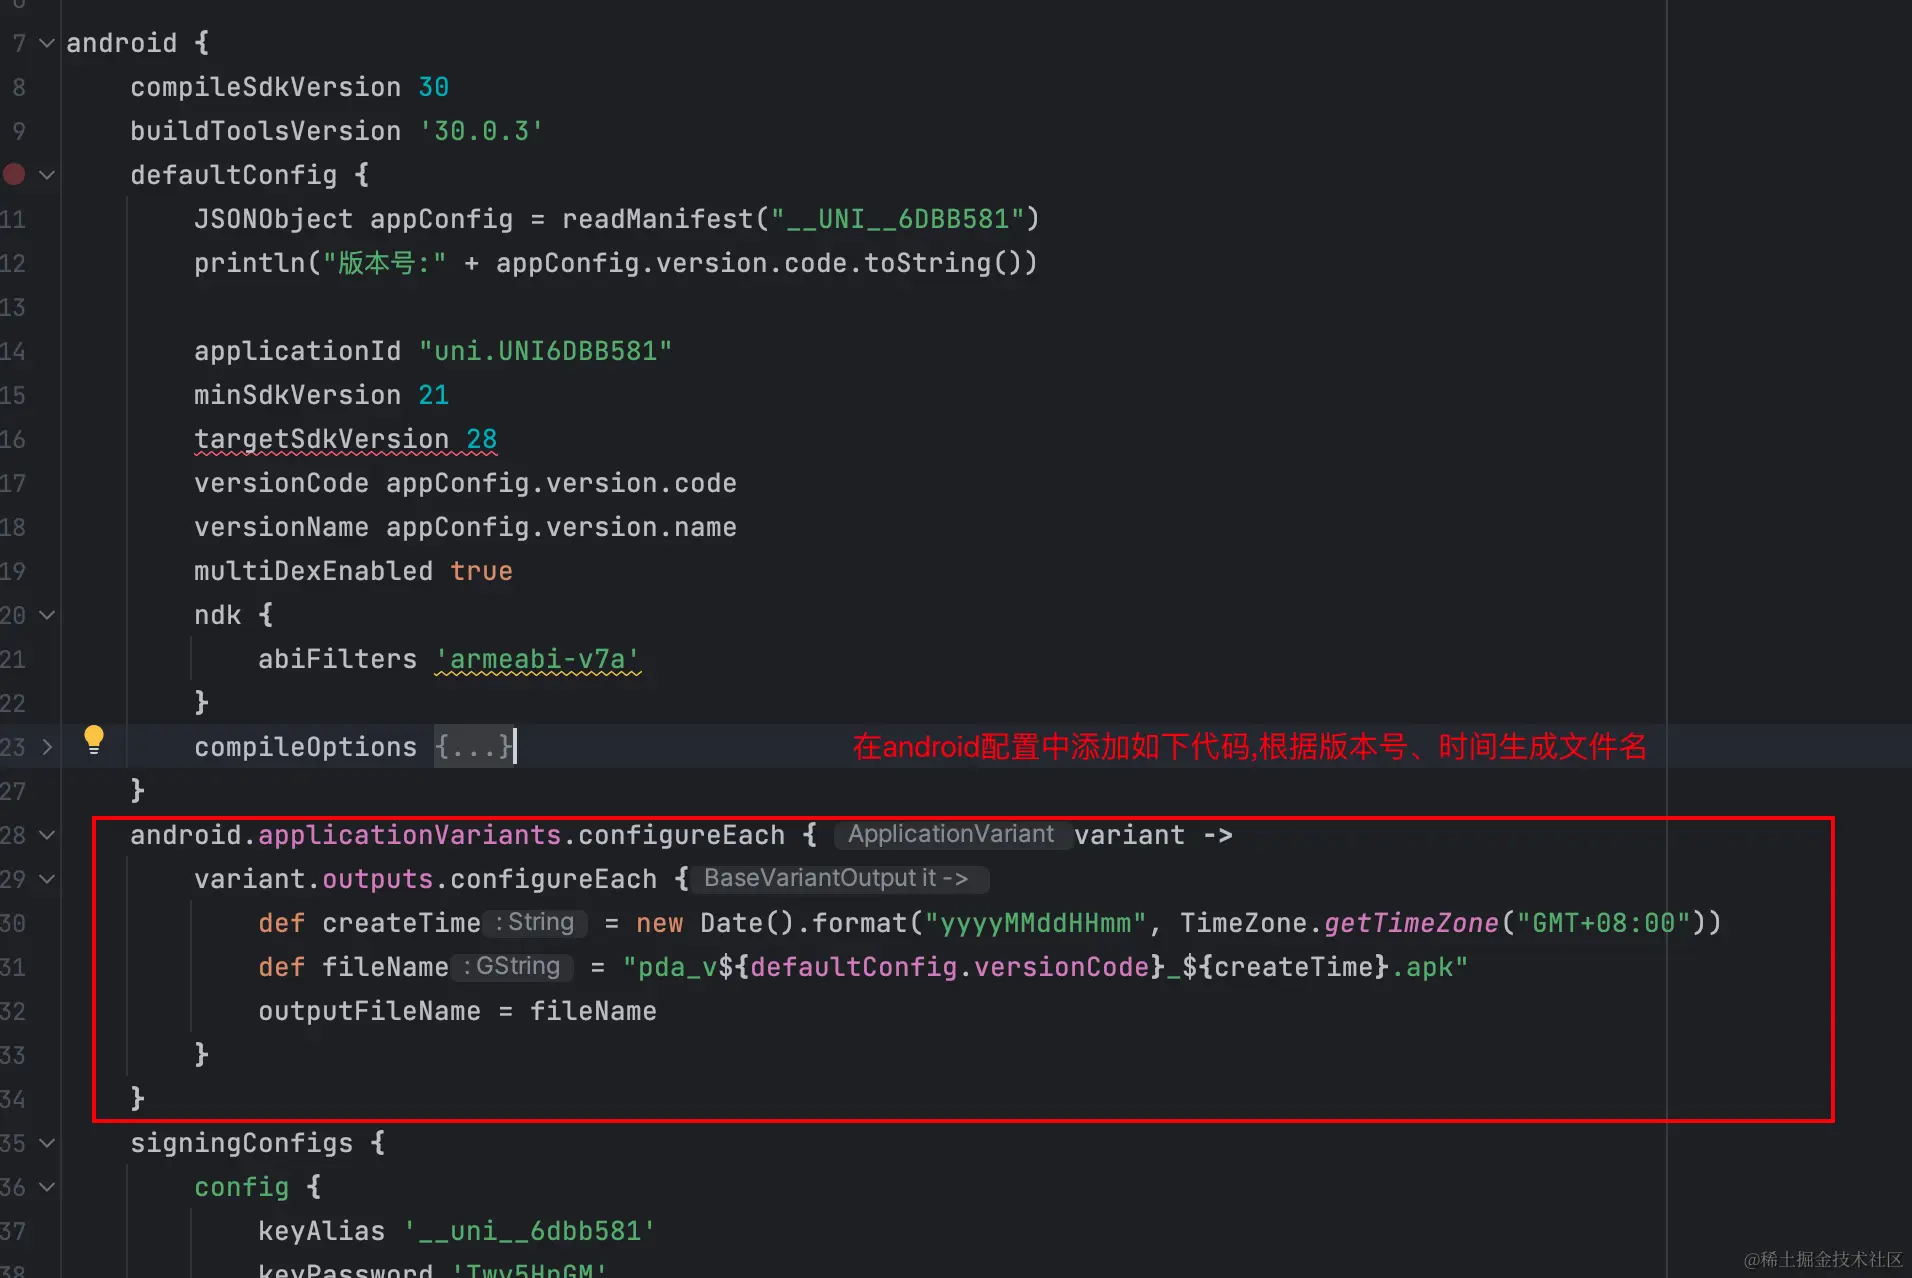Collapse the android.applicationVariants.configureEach fold arrow

[x=46, y=835]
